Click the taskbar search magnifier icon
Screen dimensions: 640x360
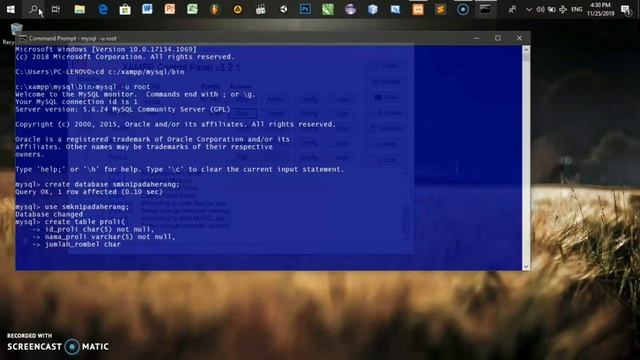[x=33, y=9]
